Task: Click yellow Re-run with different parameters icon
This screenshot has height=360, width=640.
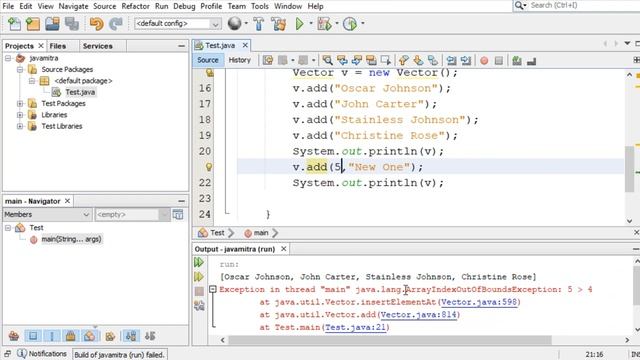Action: [x=199, y=277]
